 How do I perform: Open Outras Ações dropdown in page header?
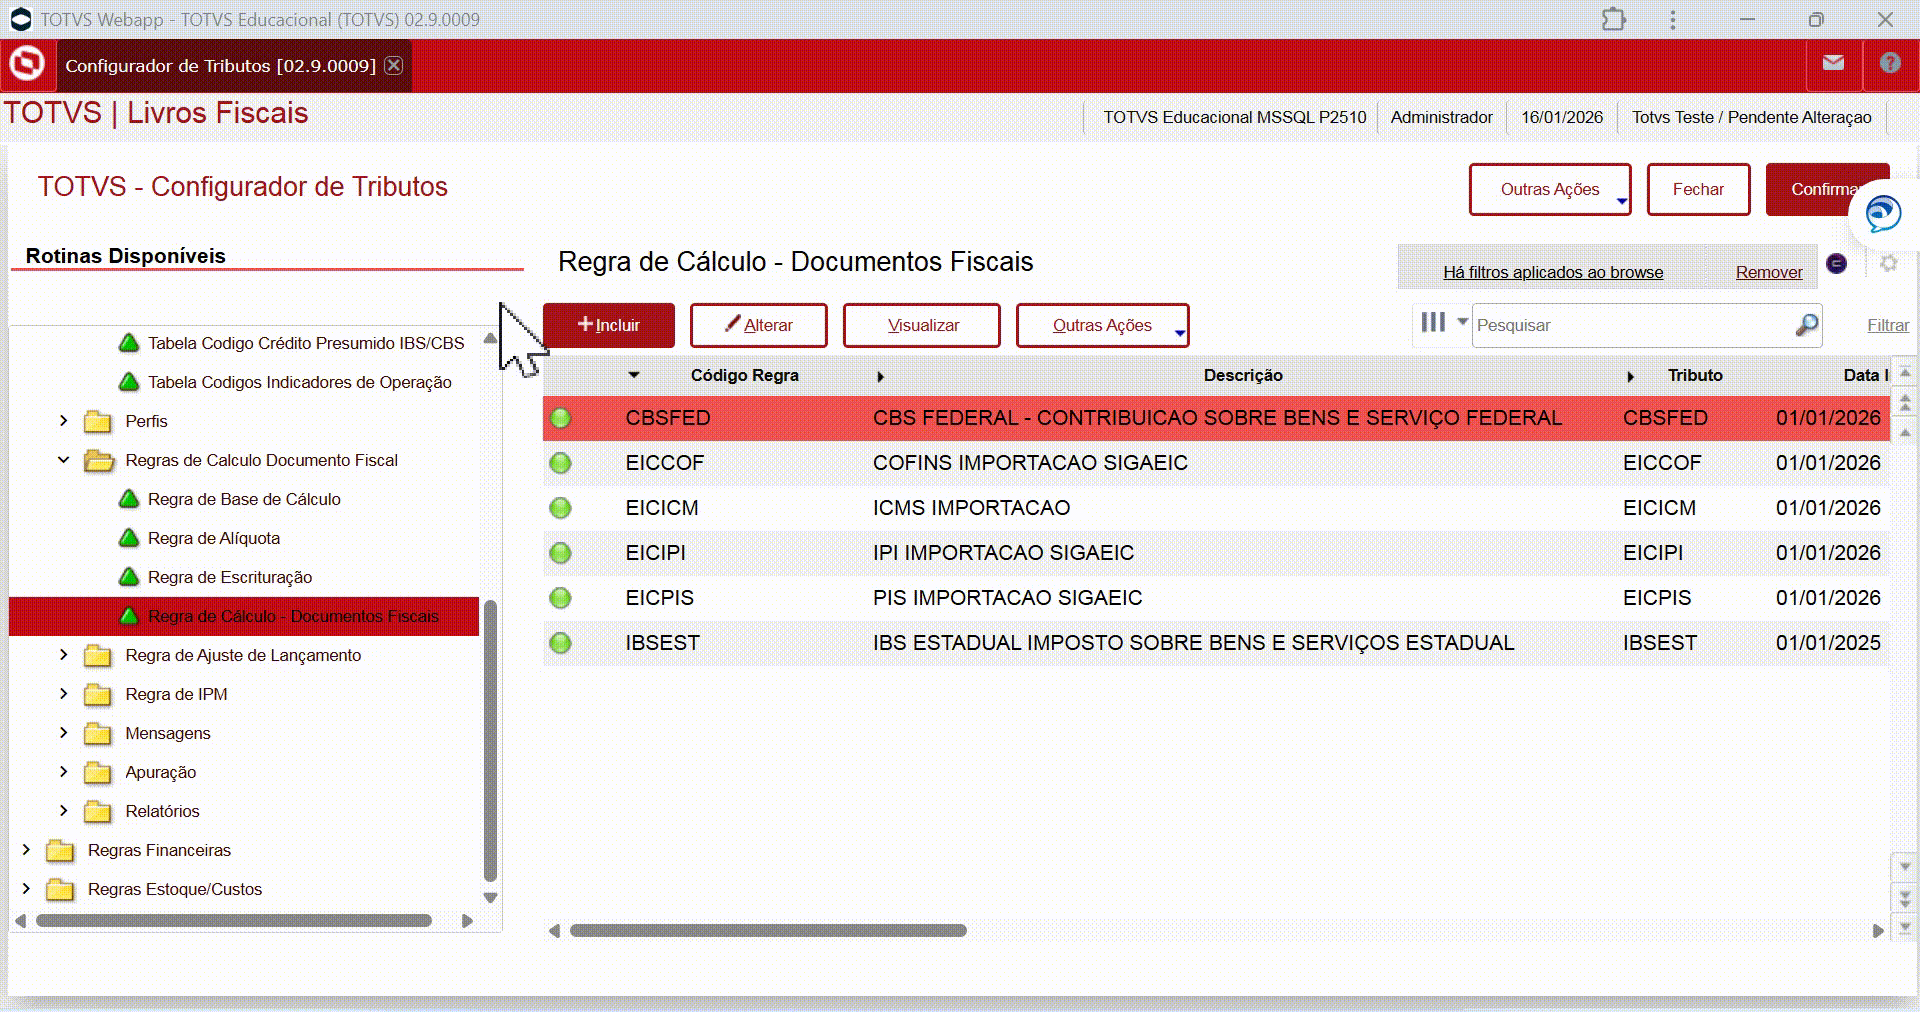click(x=1550, y=189)
